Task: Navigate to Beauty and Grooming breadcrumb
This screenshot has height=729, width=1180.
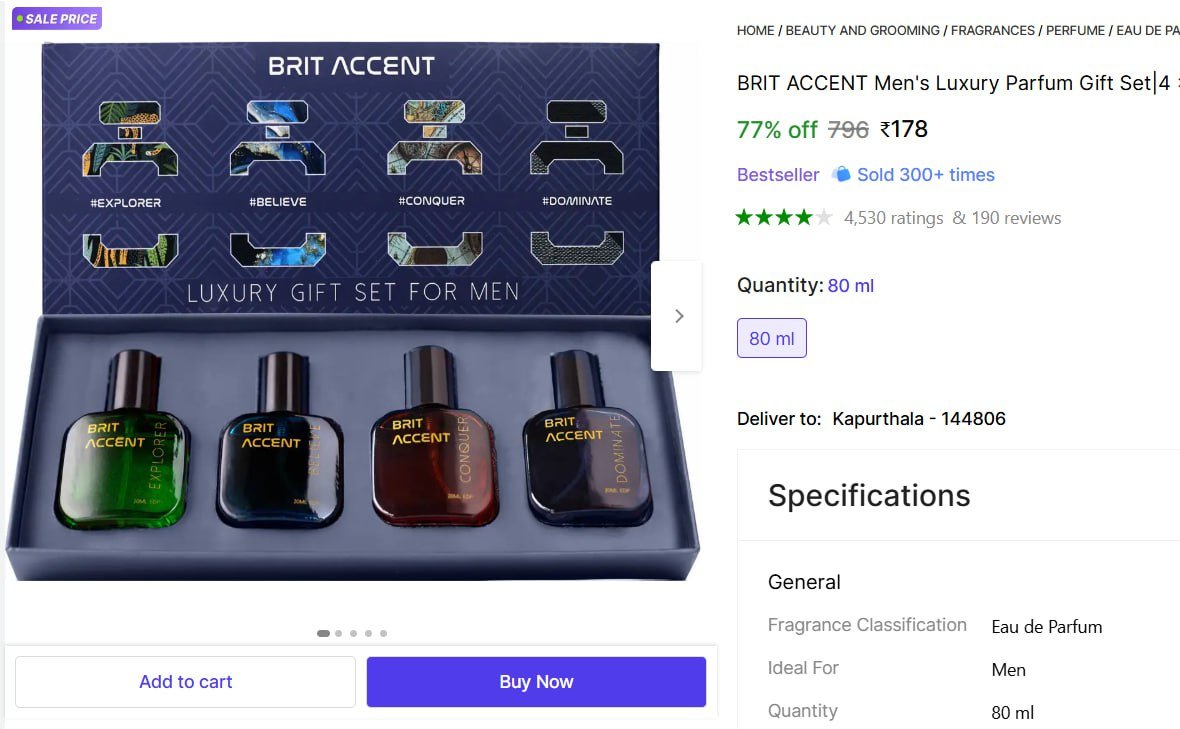Action: (x=862, y=31)
